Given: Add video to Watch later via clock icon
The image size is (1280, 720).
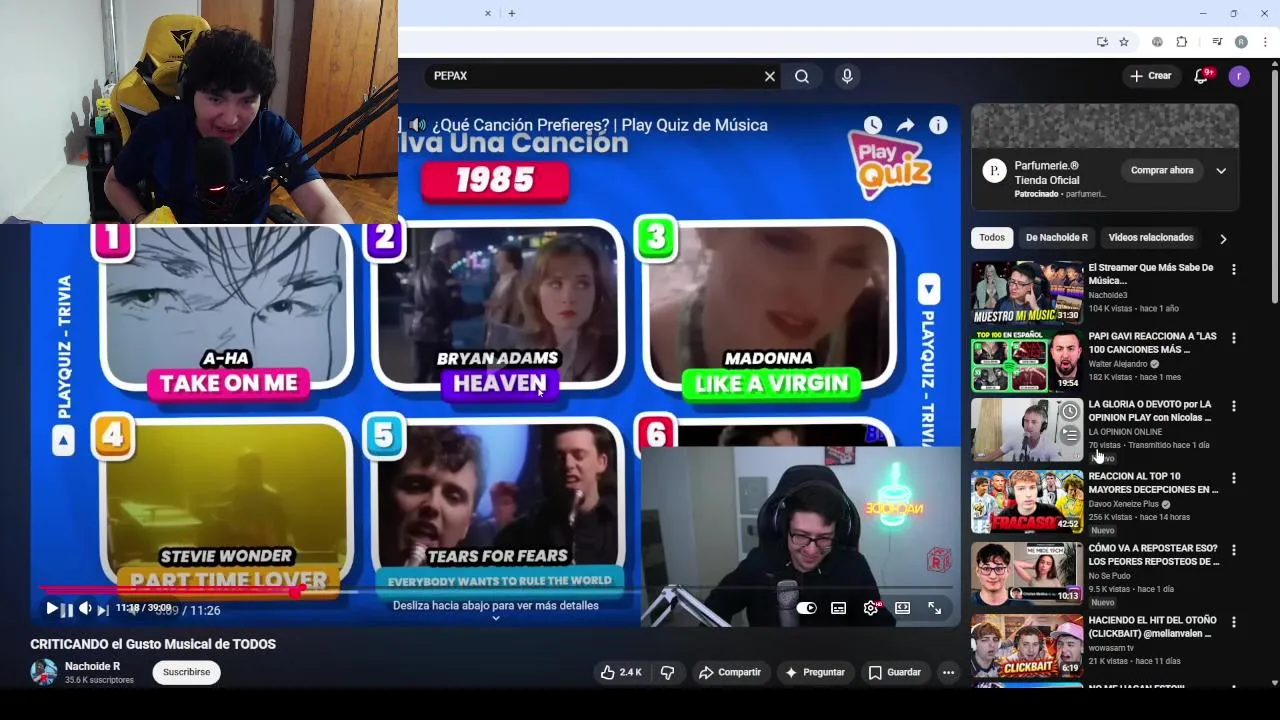Looking at the screenshot, I should (873, 125).
